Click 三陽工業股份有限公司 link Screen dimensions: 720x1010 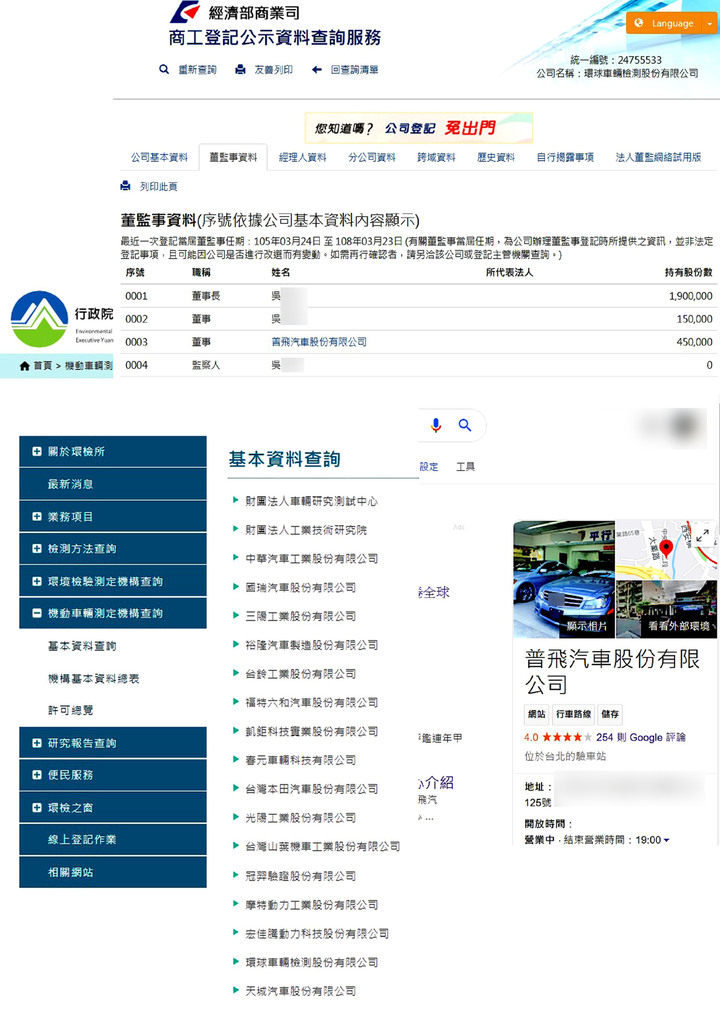pos(301,616)
